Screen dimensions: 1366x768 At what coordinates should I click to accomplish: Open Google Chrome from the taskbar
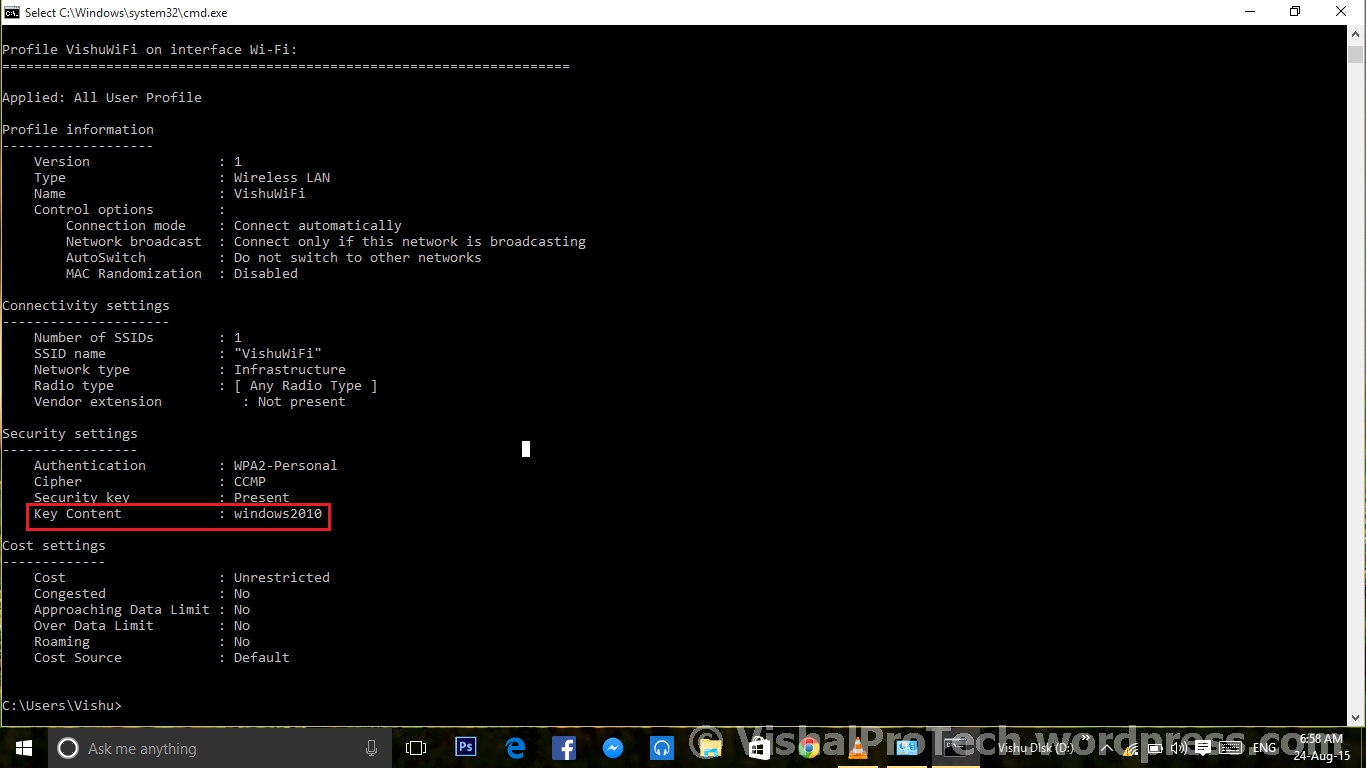[x=807, y=747]
